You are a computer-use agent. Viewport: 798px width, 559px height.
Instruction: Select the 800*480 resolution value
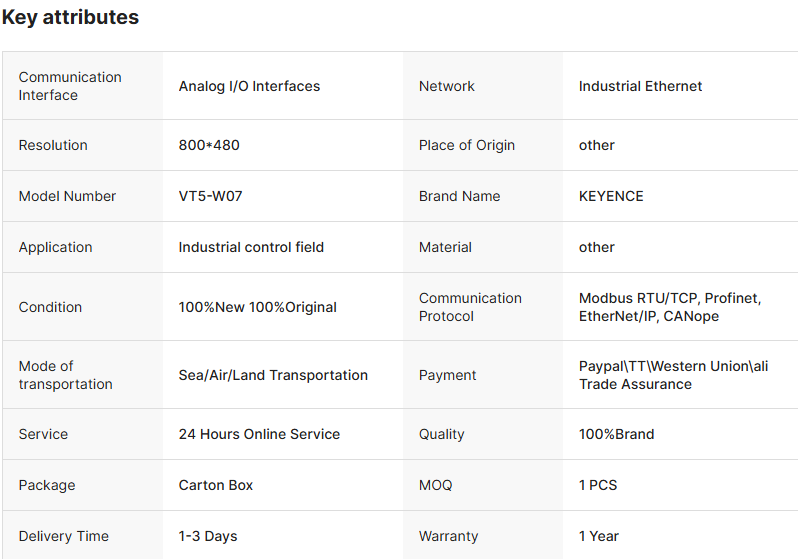pos(209,145)
